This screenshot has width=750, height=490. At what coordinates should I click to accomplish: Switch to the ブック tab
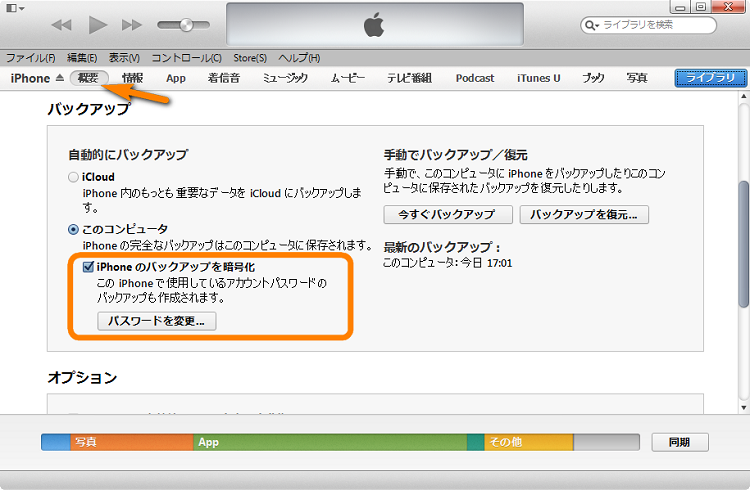tap(593, 78)
